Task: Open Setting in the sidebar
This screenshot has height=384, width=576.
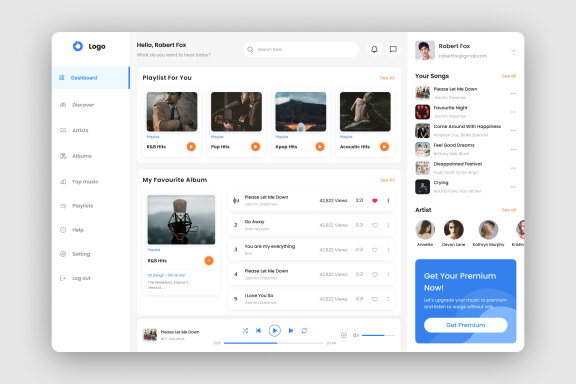Action: 75,254
